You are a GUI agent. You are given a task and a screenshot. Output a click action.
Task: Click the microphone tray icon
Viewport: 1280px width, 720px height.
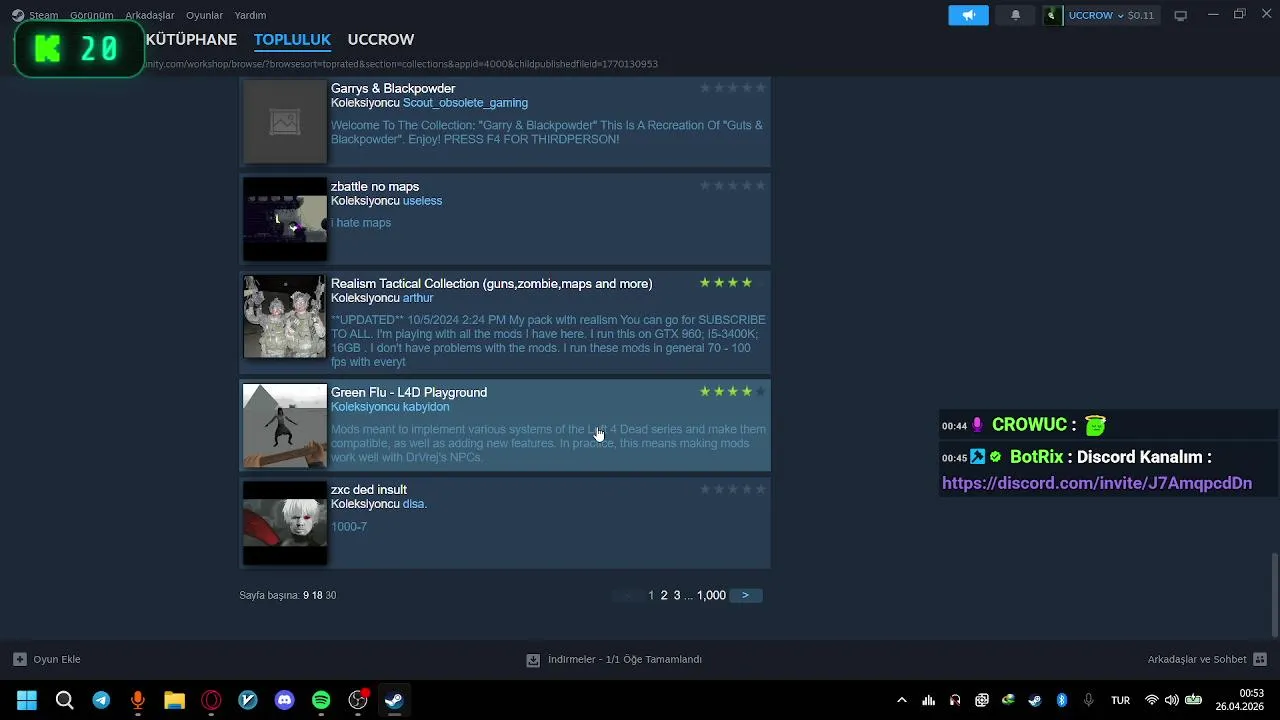[1089, 700]
